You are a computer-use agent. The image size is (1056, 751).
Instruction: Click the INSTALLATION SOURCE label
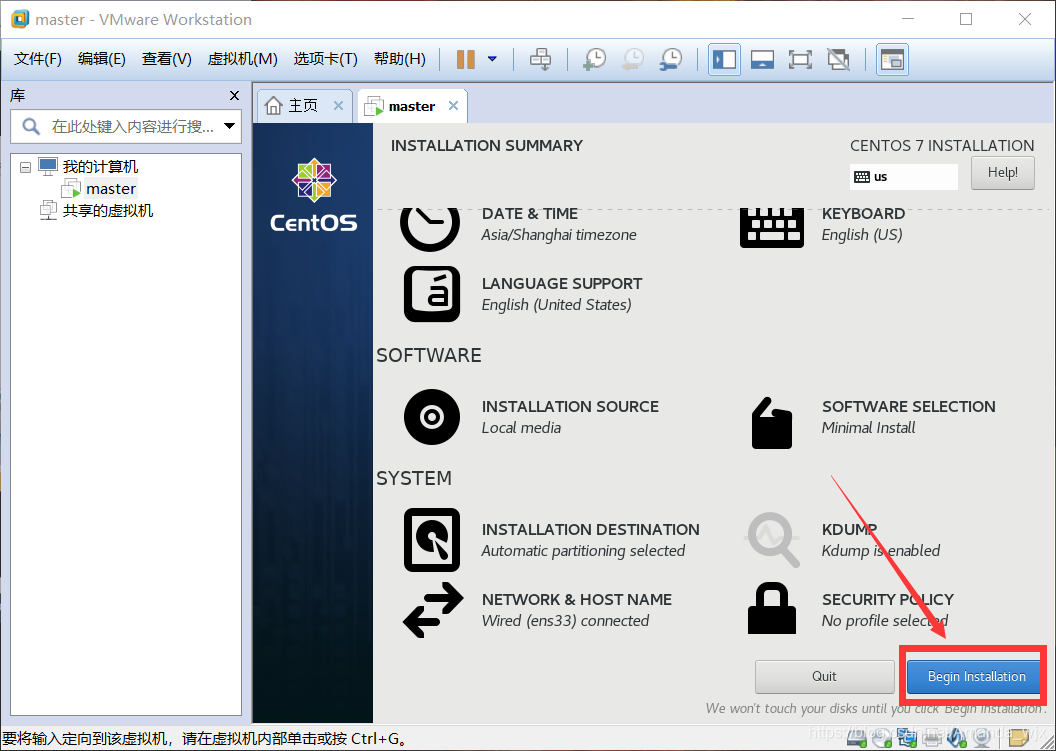[570, 406]
